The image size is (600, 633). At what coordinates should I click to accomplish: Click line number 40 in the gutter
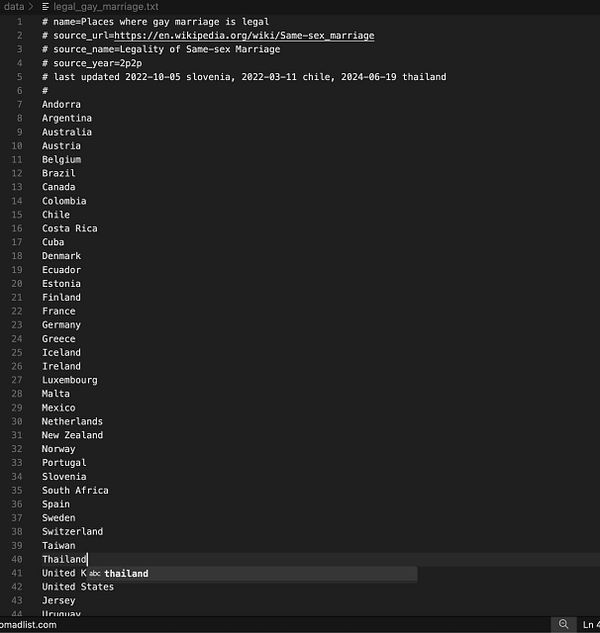coord(17,560)
